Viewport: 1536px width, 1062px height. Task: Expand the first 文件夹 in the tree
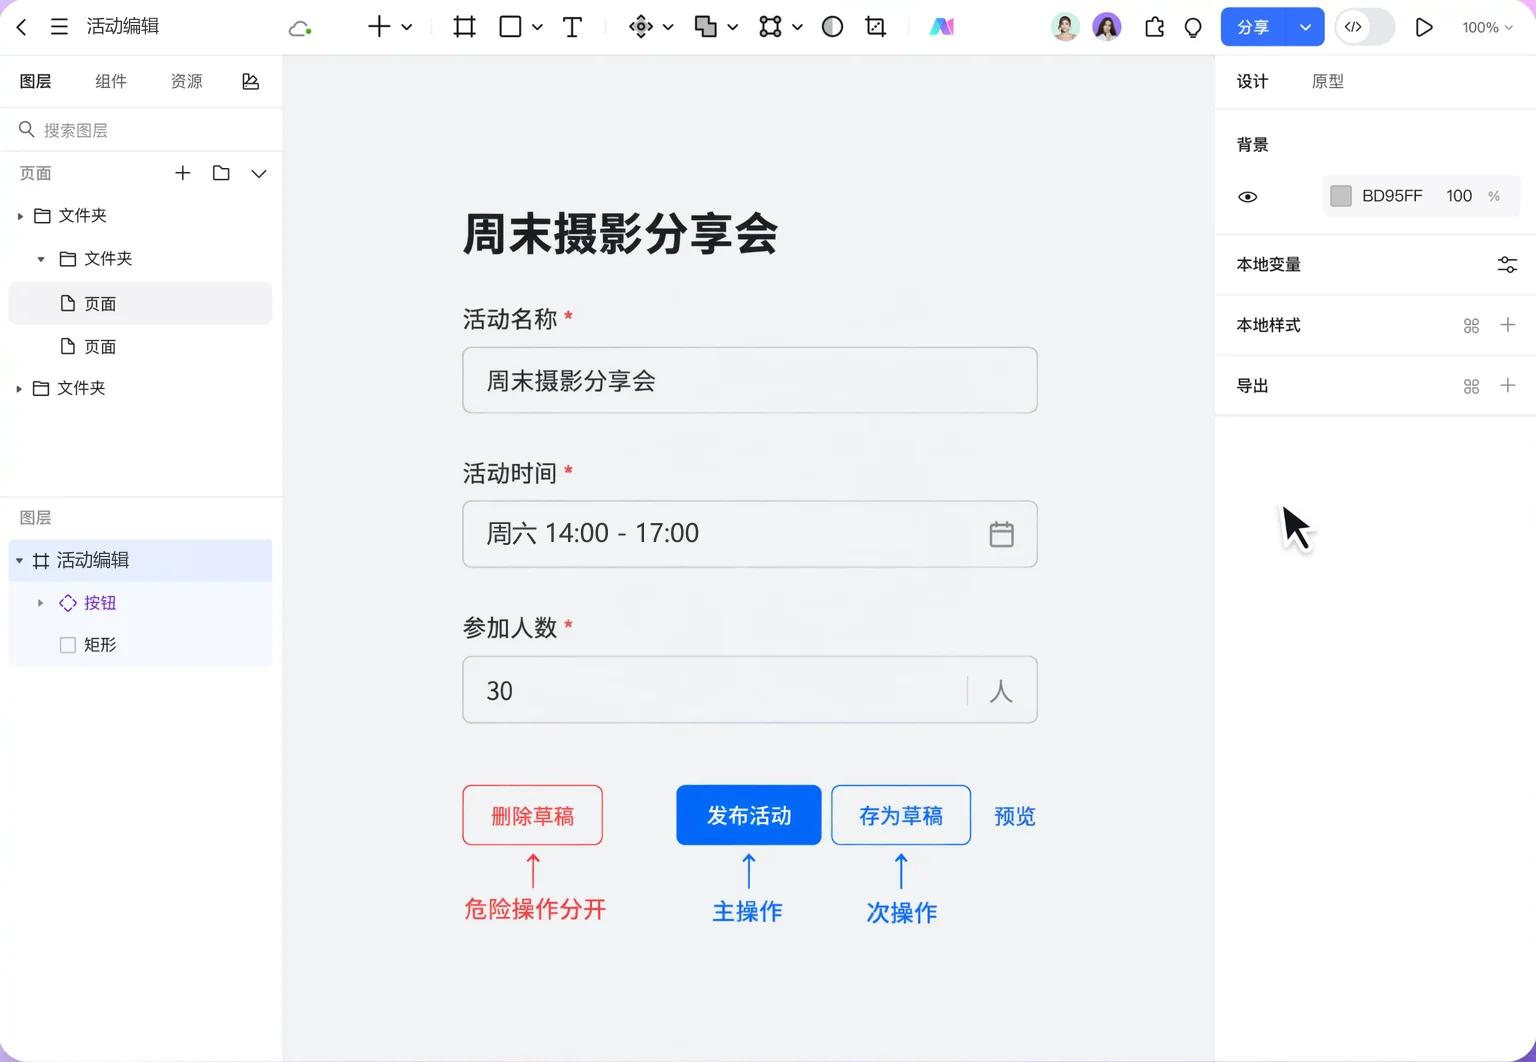click(20, 216)
